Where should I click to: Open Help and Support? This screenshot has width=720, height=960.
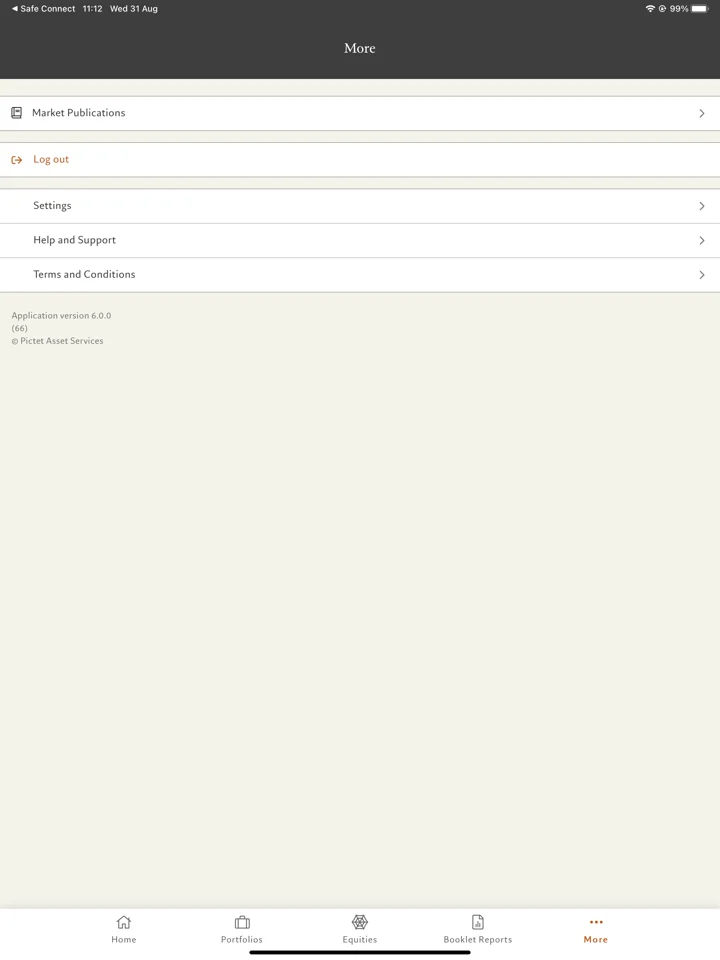(x=360, y=241)
